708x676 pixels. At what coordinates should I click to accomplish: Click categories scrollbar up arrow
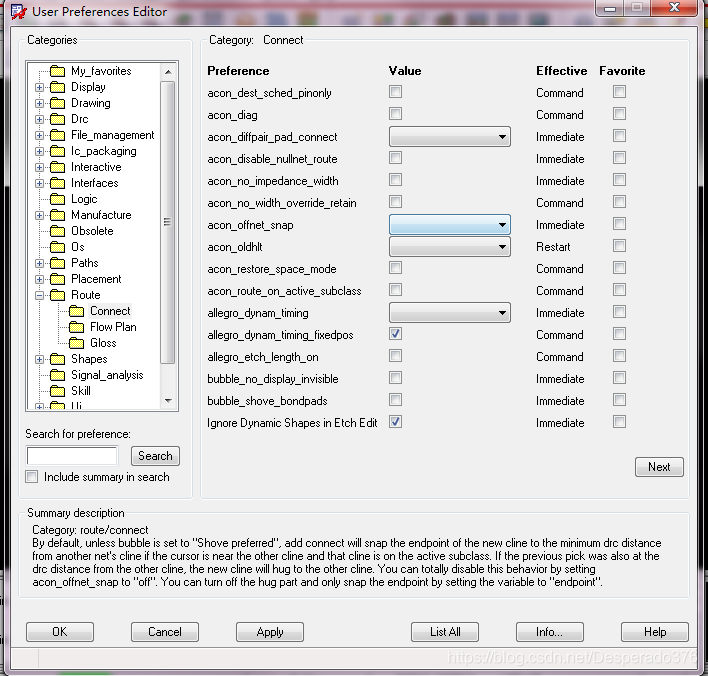point(168,72)
